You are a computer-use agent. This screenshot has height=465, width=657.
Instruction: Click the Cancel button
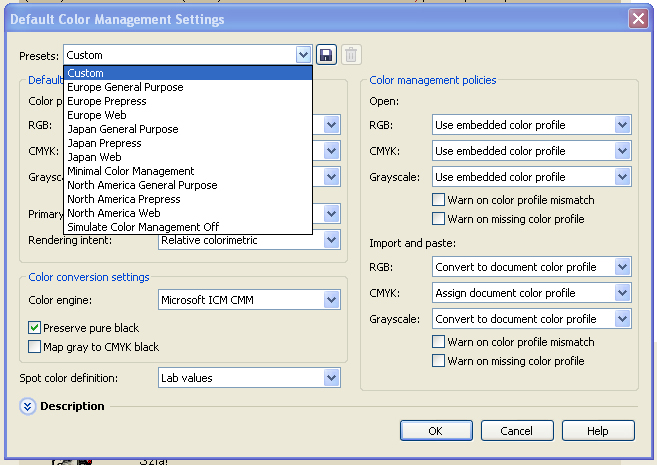coord(517,431)
